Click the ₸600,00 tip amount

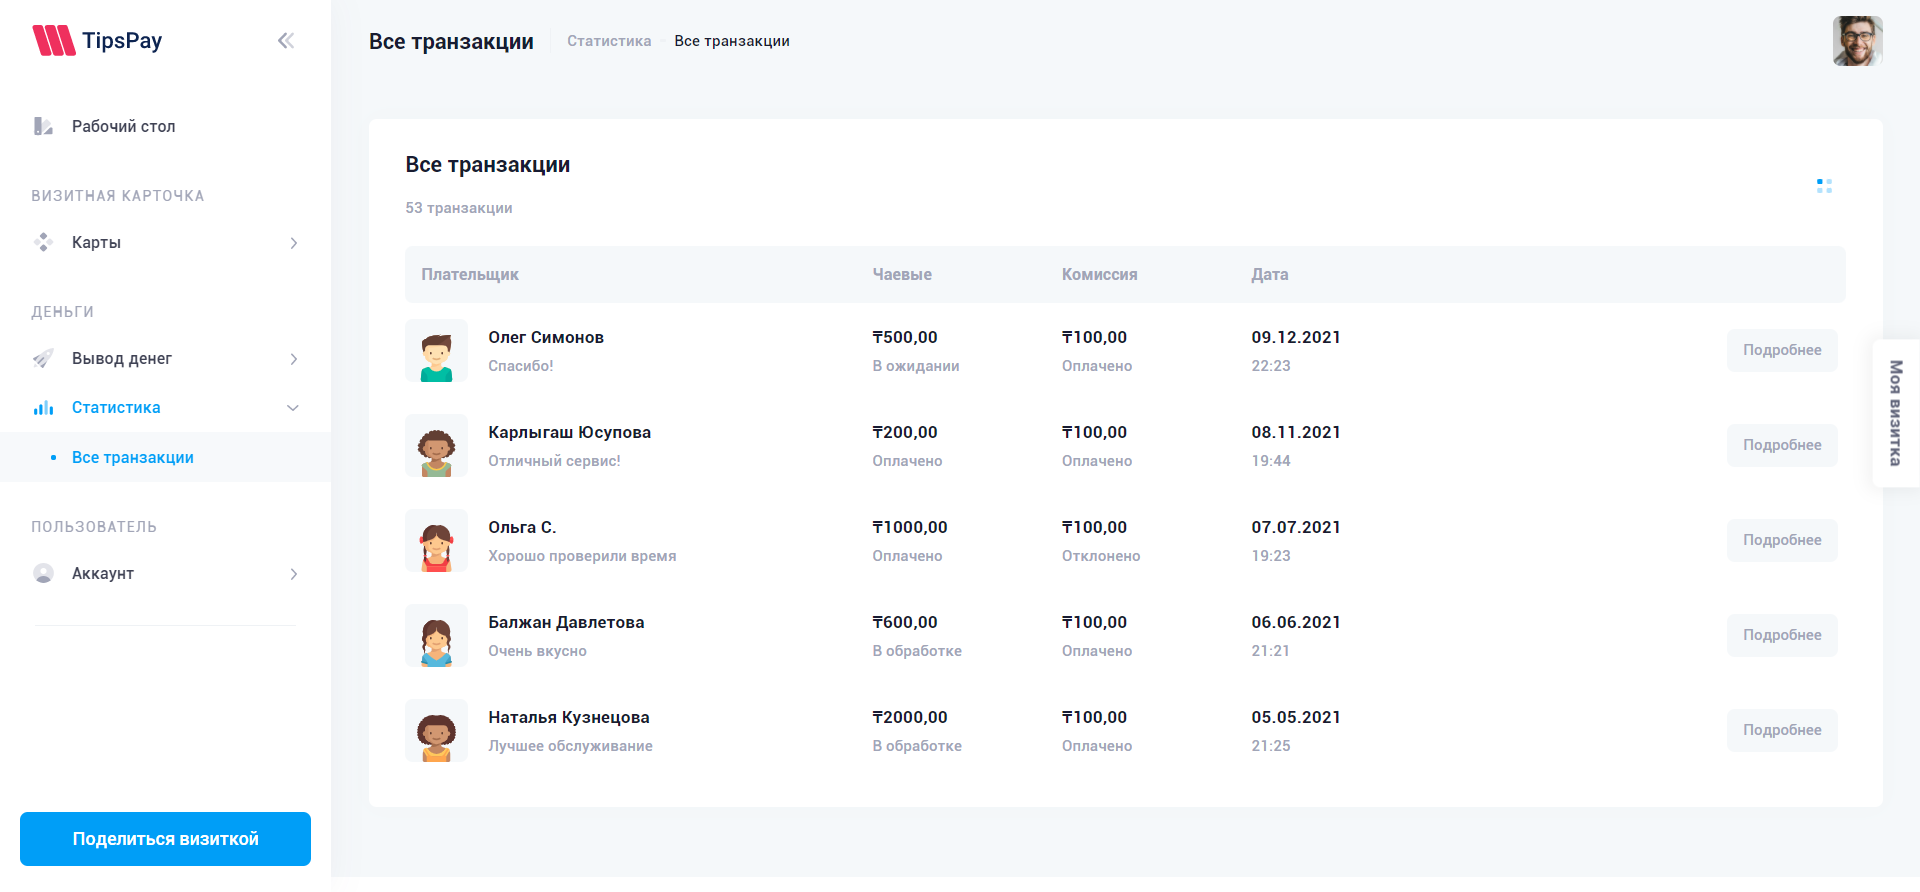click(x=905, y=622)
